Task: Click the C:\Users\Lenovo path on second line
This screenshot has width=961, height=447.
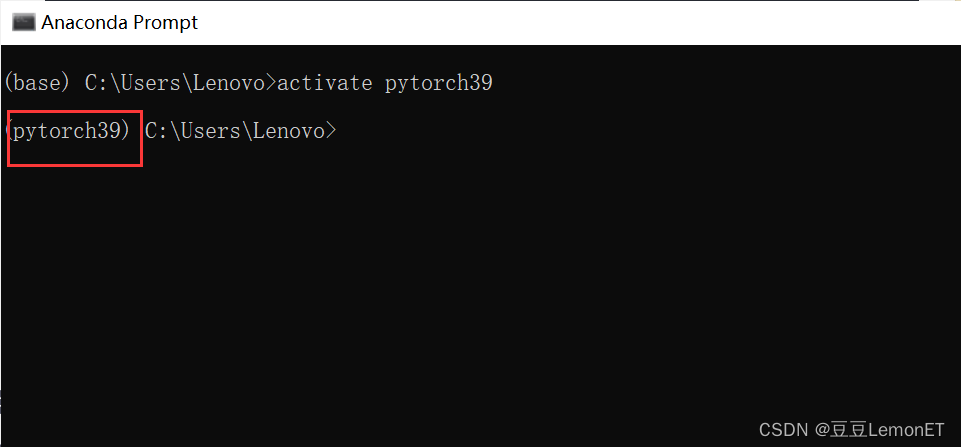Action: click(x=235, y=130)
